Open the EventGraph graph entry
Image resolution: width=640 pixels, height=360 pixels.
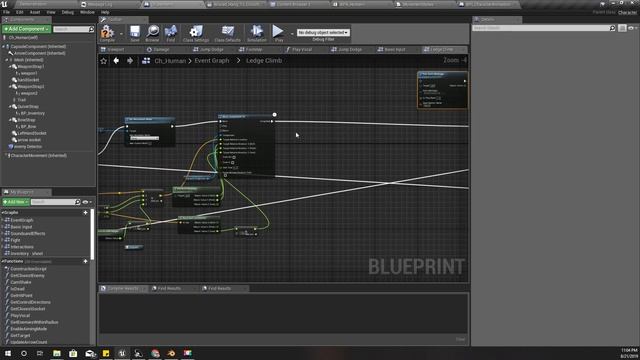tap(22, 220)
